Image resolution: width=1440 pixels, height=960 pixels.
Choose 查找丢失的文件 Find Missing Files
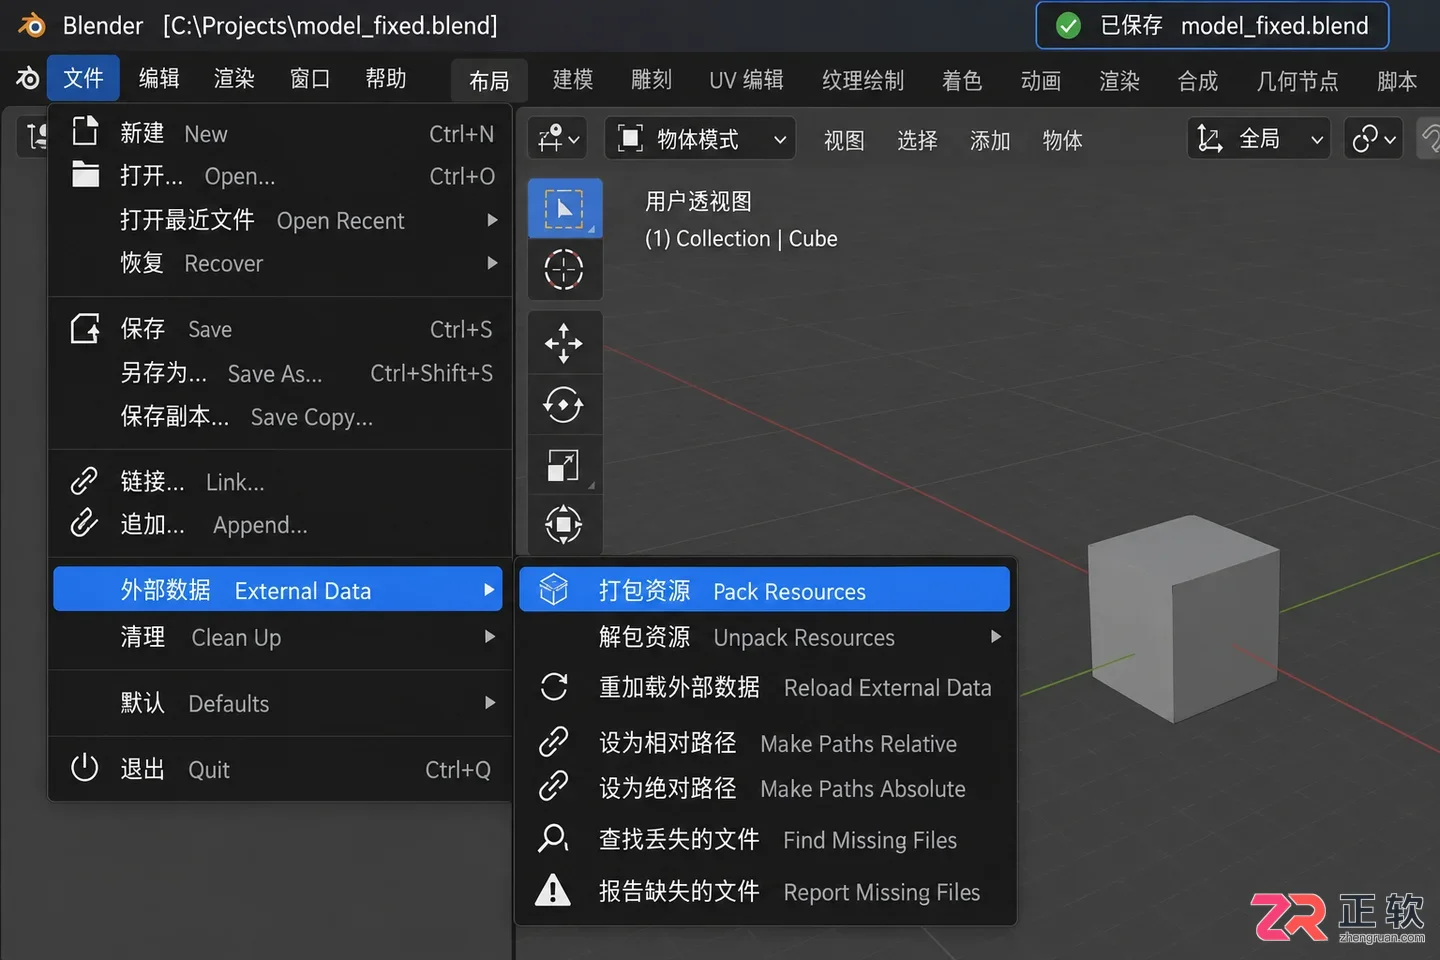tap(765, 839)
